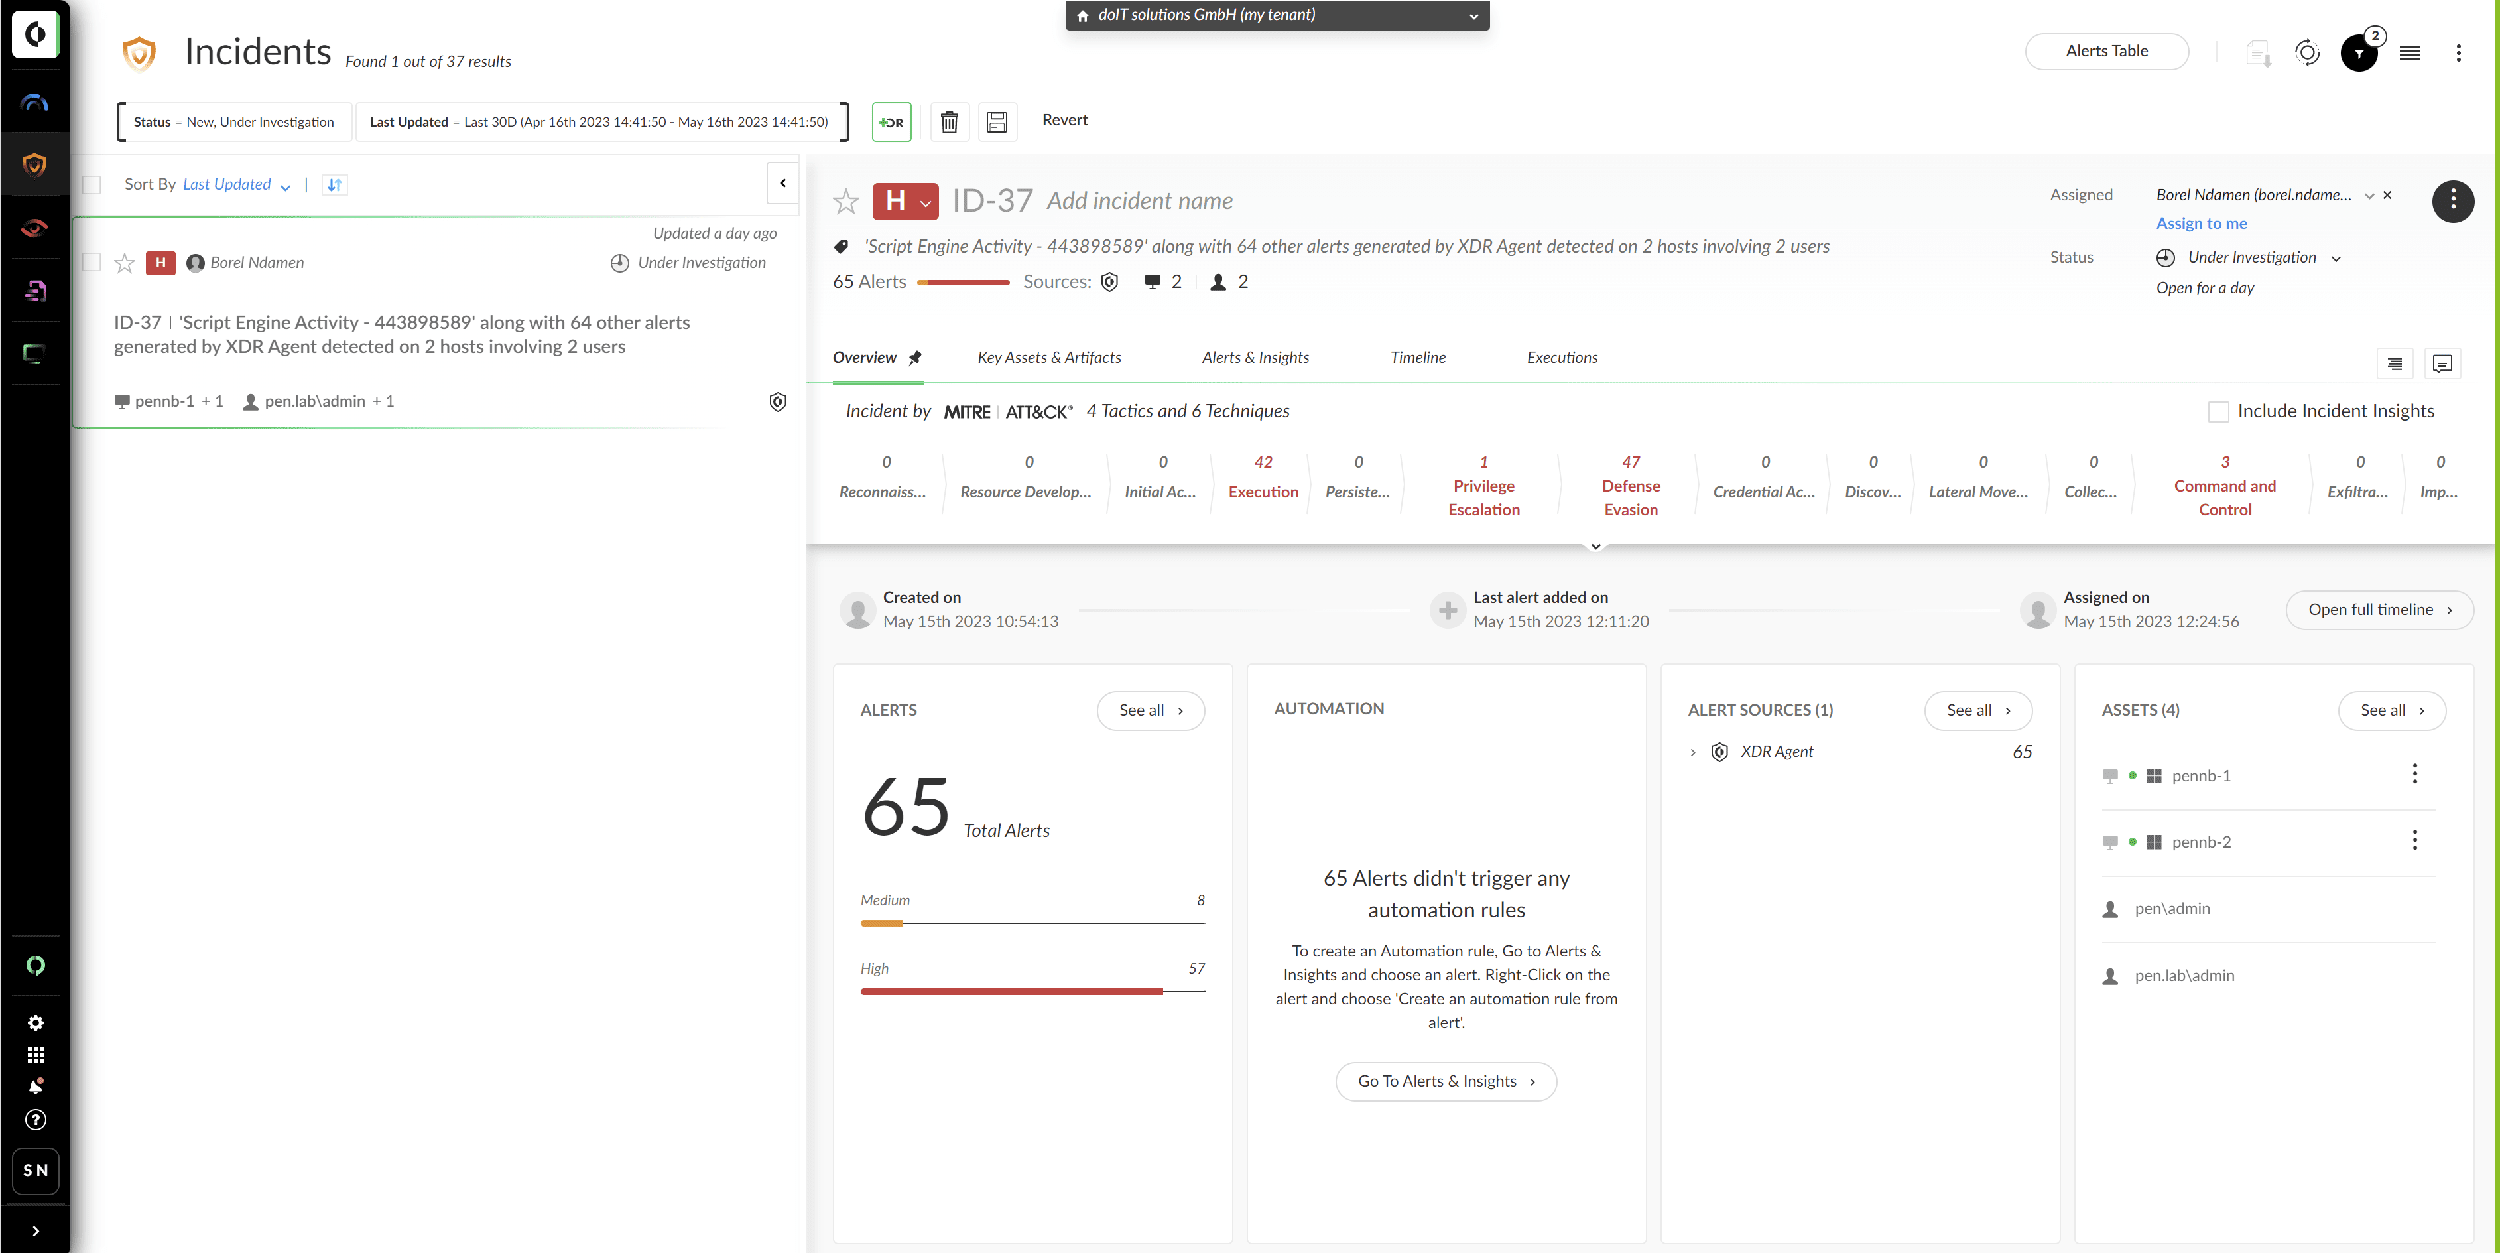This screenshot has height=1253, width=2500.
Task: Remove the assigned user with X
Action: 2387,196
